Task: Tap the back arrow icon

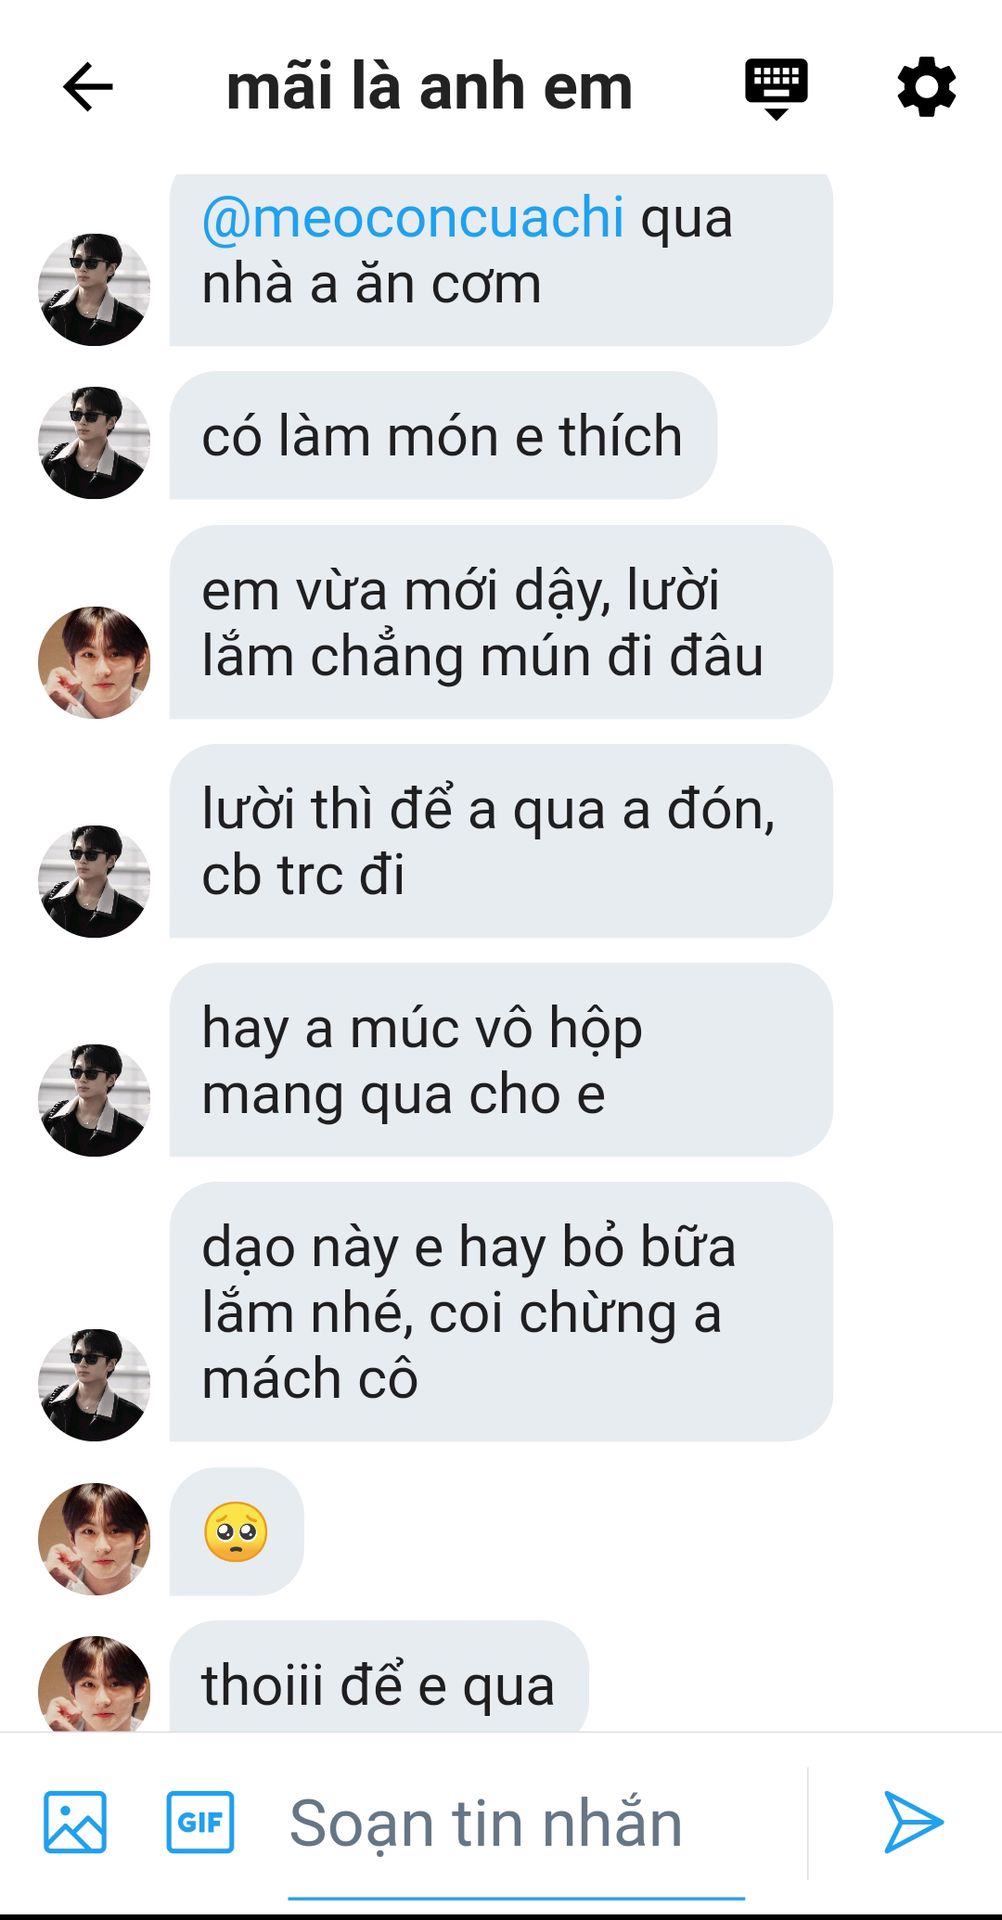Action: click(88, 87)
